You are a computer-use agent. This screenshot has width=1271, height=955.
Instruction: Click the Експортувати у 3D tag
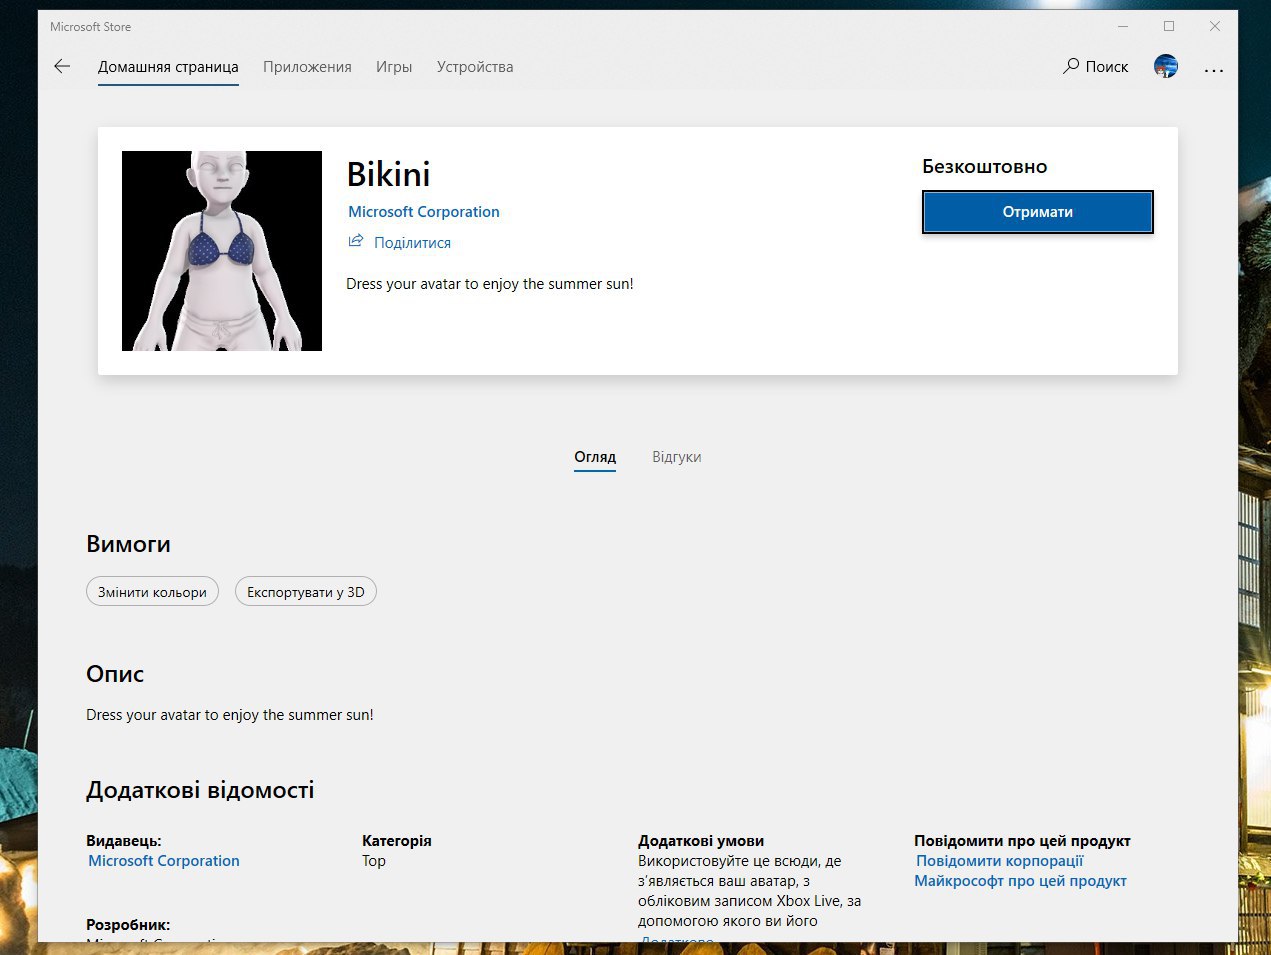(x=306, y=592)
